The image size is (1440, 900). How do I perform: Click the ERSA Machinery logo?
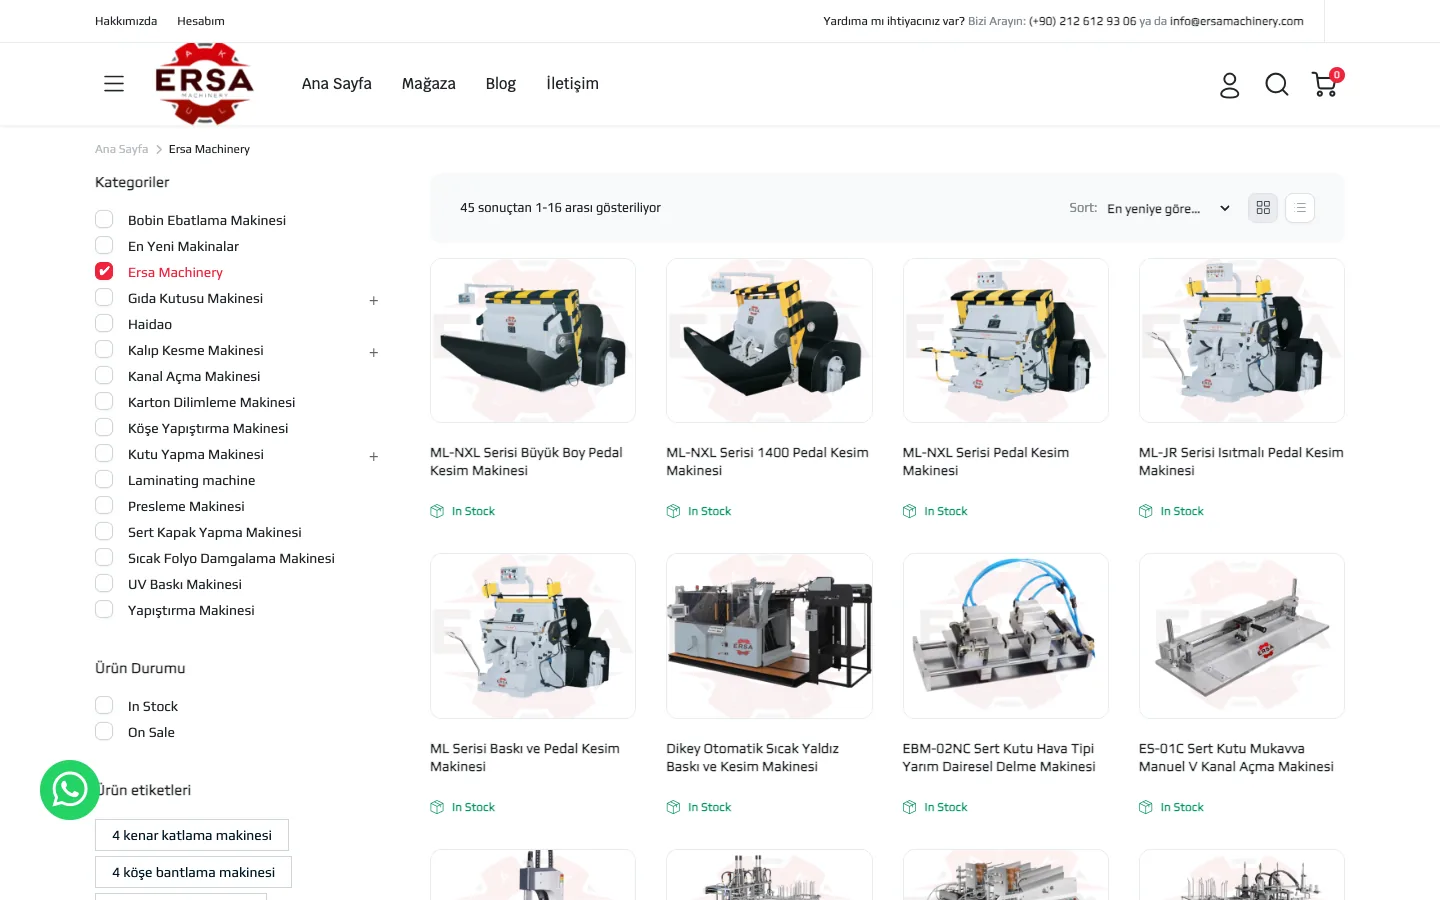[204, 84]
